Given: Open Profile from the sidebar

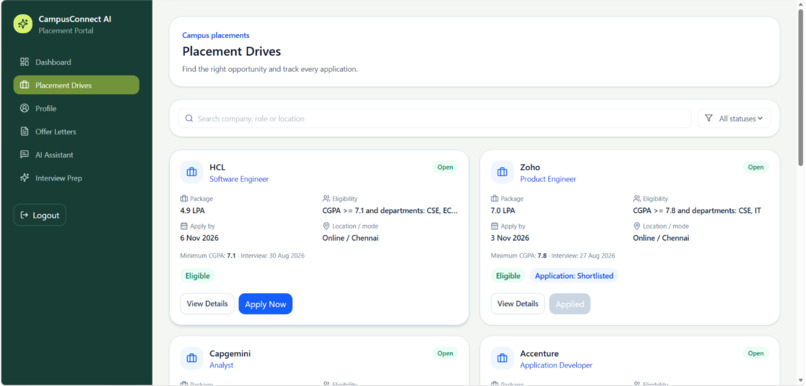Looking at the screenshot, I should (x=76, y=108).
